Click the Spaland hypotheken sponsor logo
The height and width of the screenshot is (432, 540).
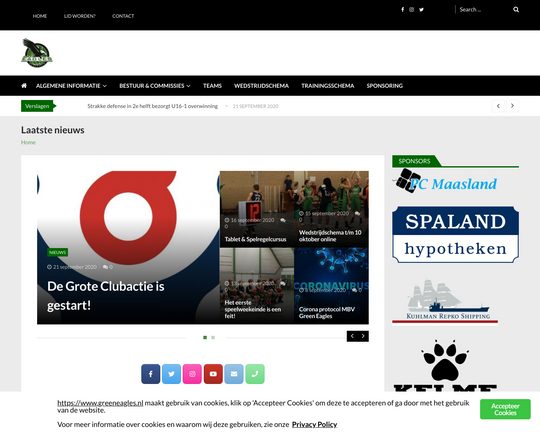pyautogui.click(x=455, y=235)
